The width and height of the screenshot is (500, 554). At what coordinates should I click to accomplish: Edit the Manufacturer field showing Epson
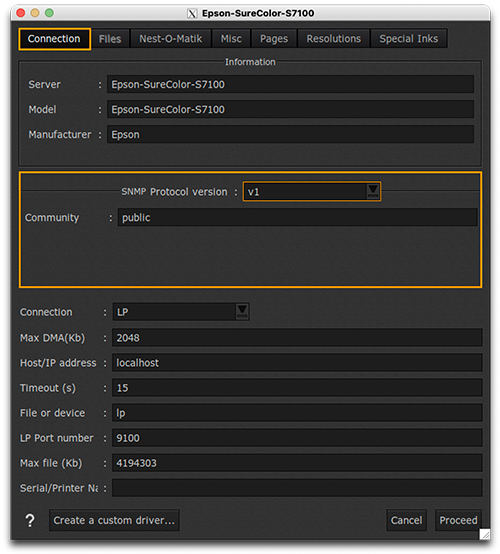[x=290, y=135]
